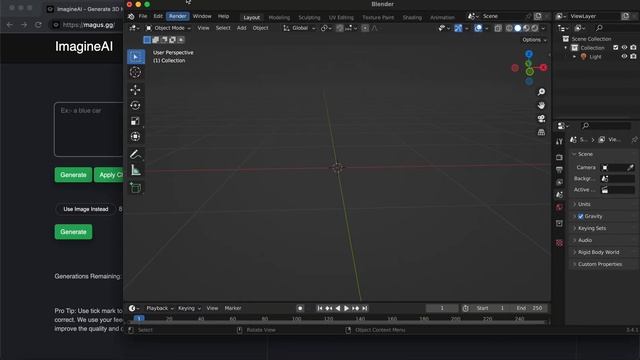Select the Move tool
This screenshot has width=640, height=360.
[x=136, y=89]
